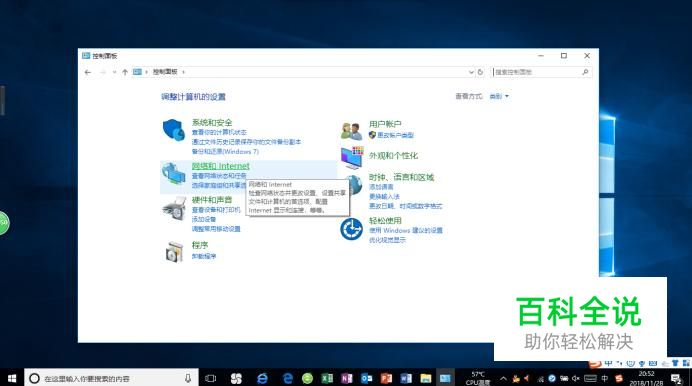Click the Sogou input S tray icon
This screenshot has height=386, width=692.
pos(619,379)
